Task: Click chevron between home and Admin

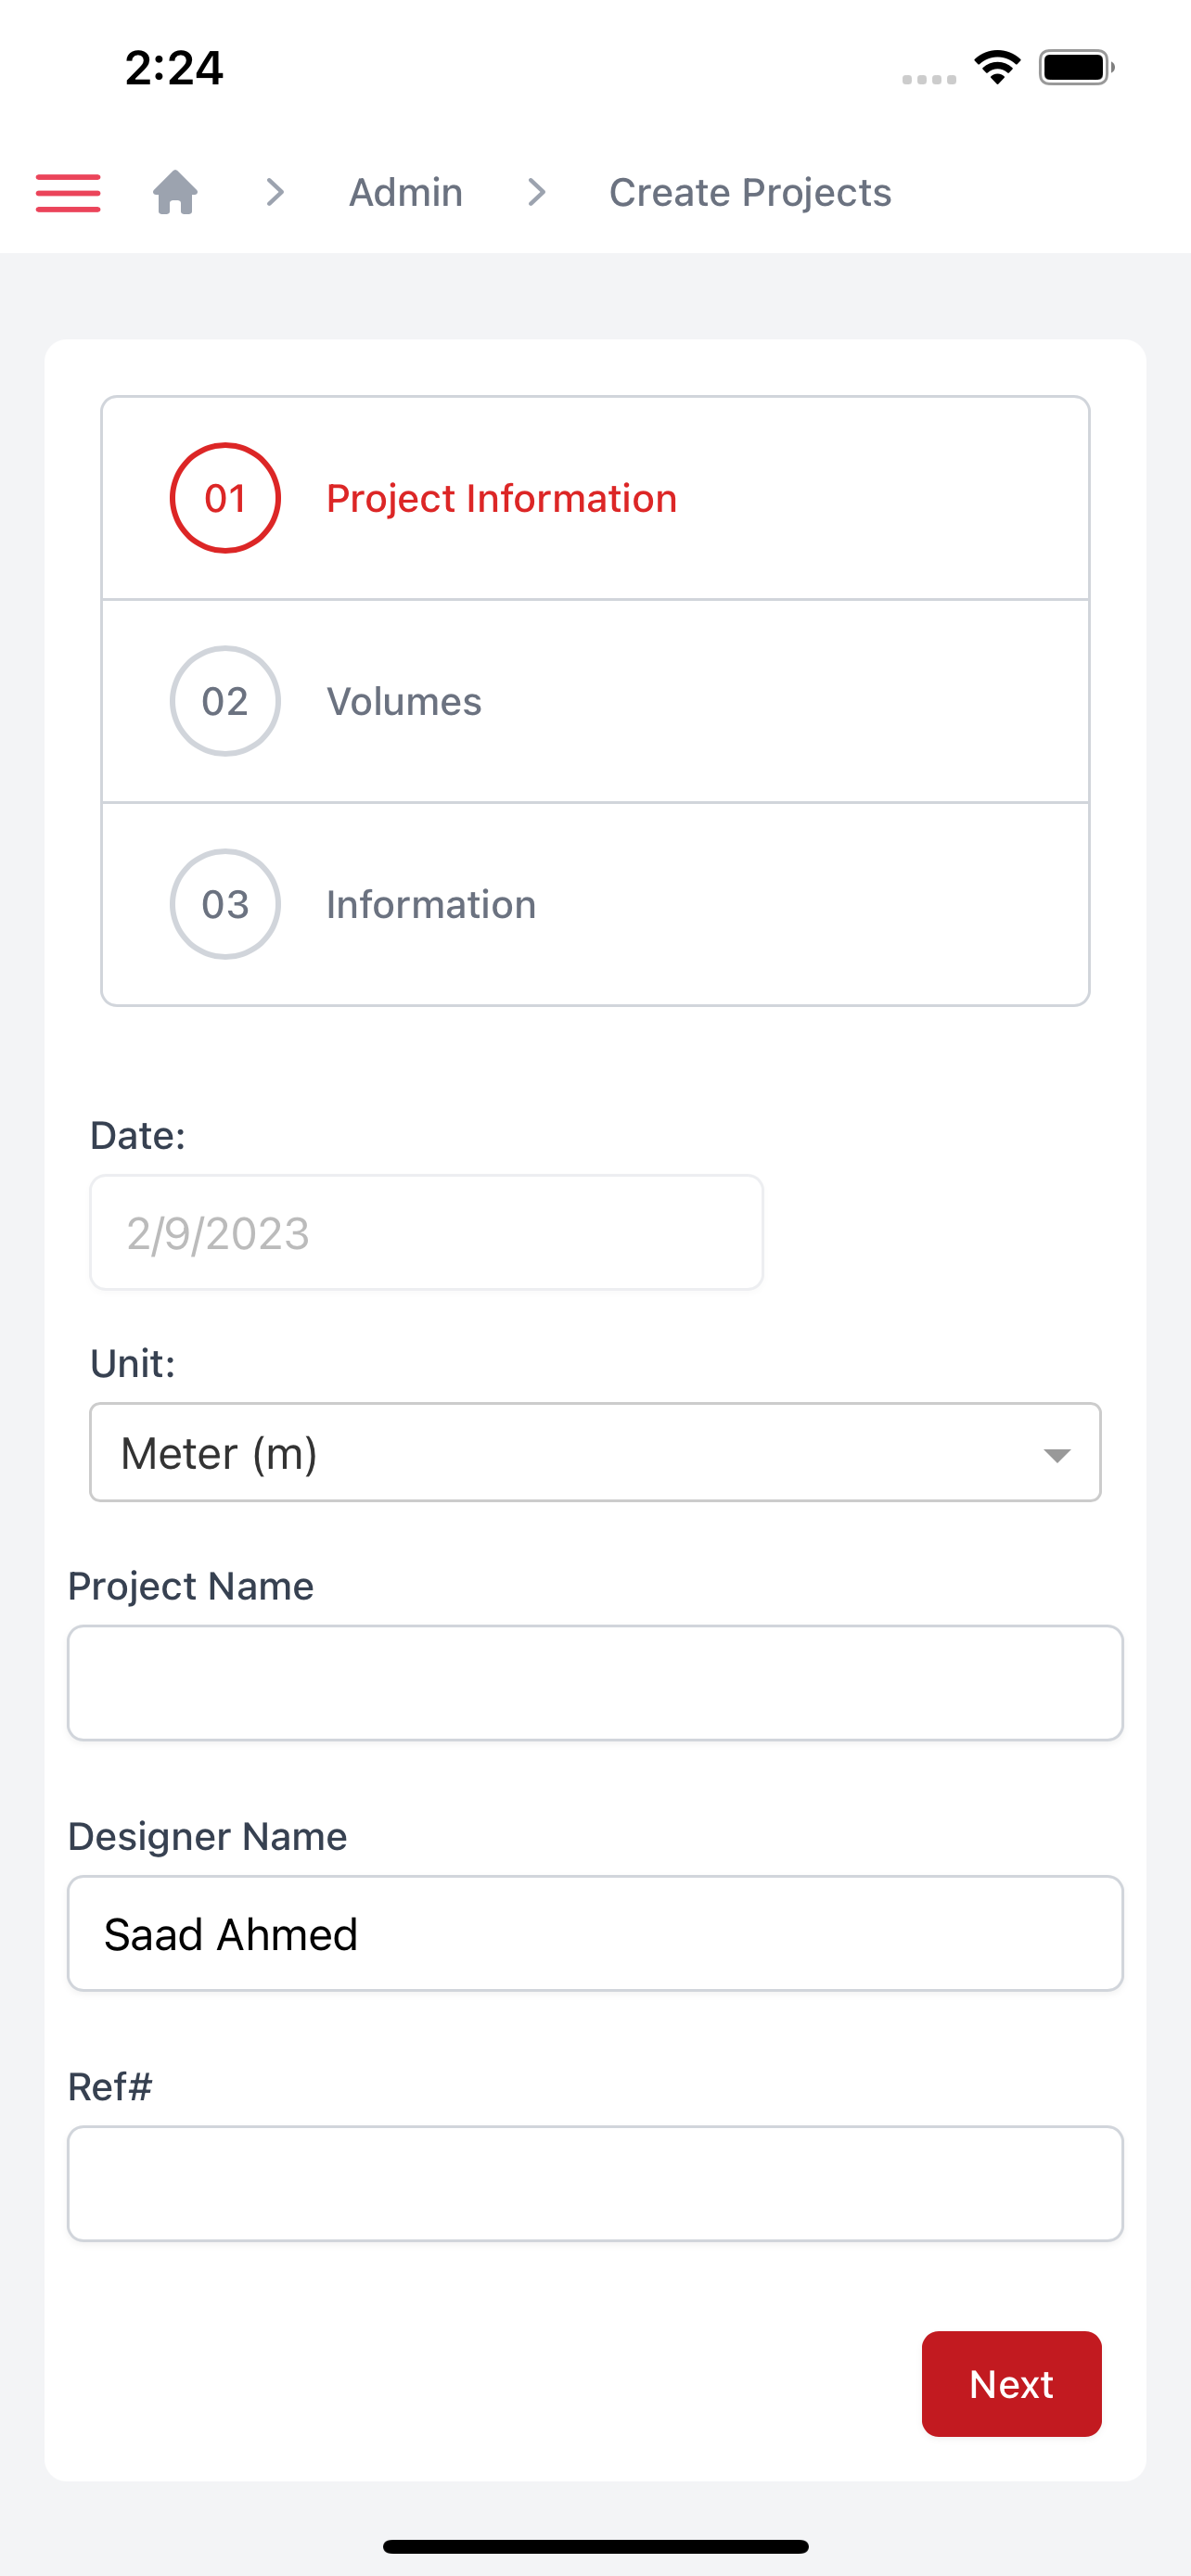Action: (275, 192)
